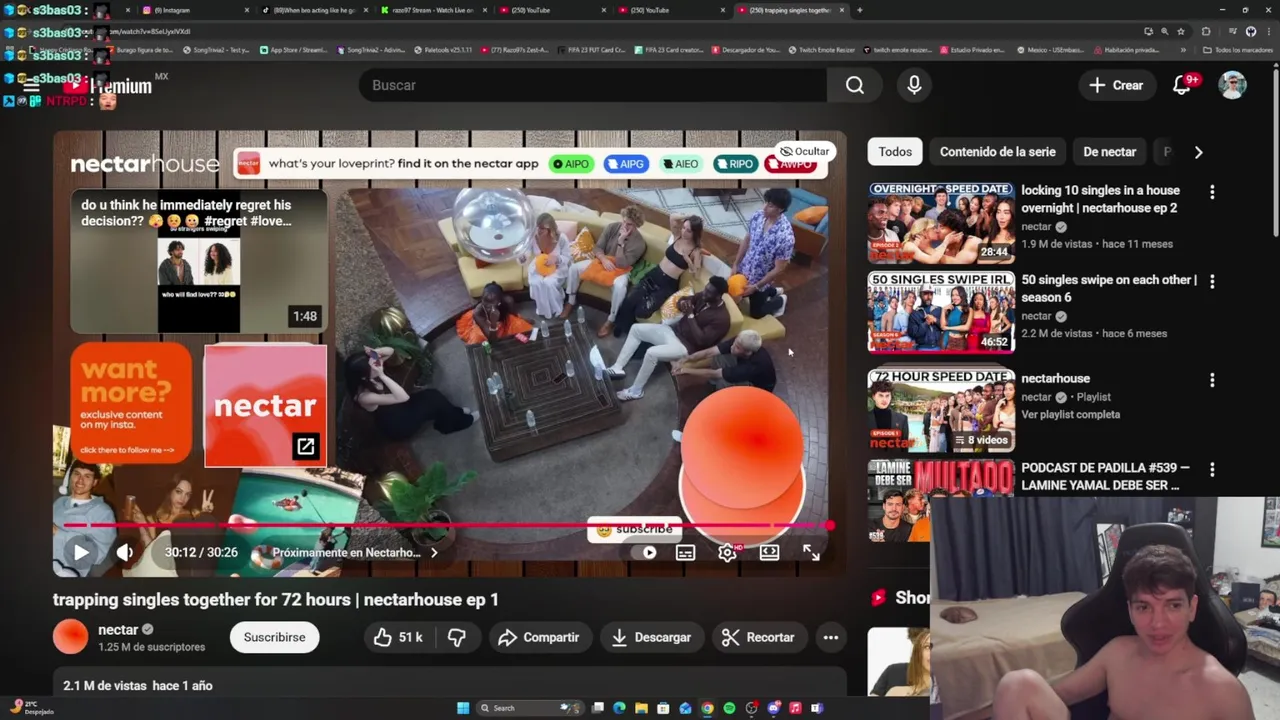1280x720 pixels.
Task: Like the video with the thumbs-up
Action: point(398,637)
